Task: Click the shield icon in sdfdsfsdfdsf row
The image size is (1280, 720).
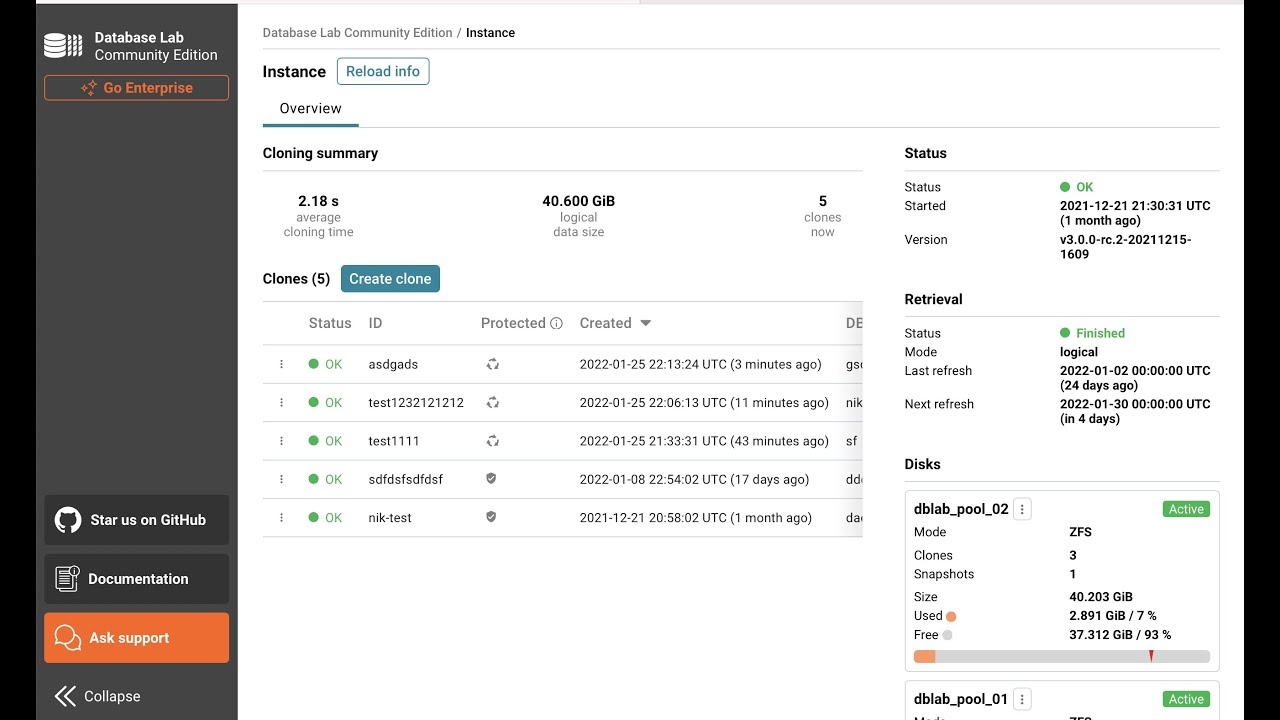Action: [x=491, y=479]
